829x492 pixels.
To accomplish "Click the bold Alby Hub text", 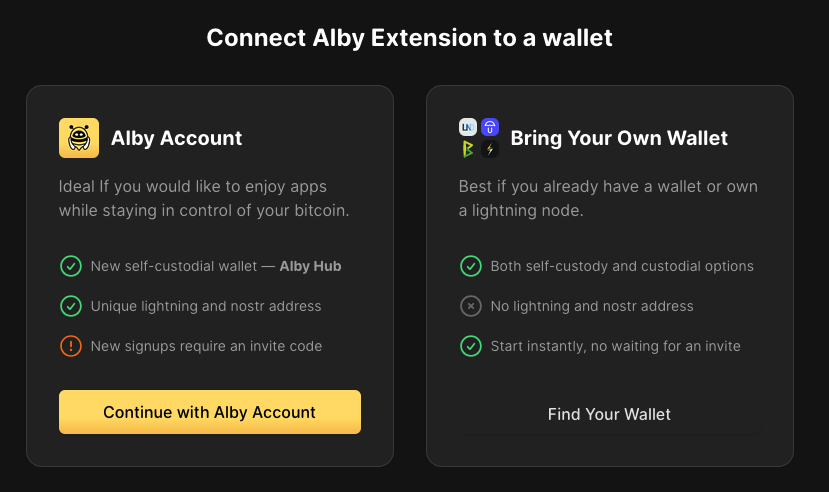I will click(310, 266).
